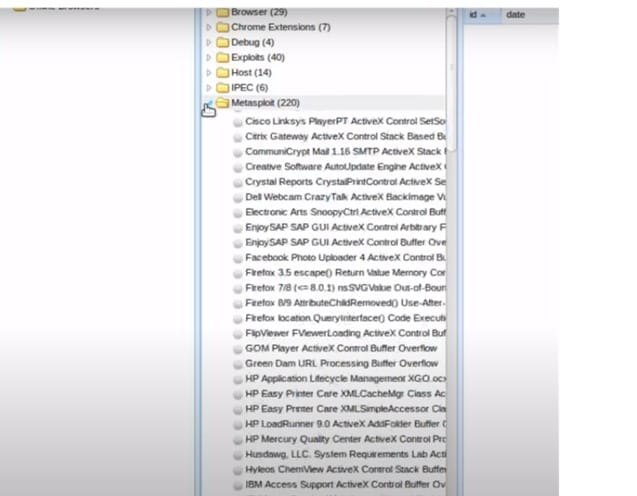Open Firefox 7/8 nsSVGValue Out-of-Bounds module
637x496 pixels.
[345, 288]
